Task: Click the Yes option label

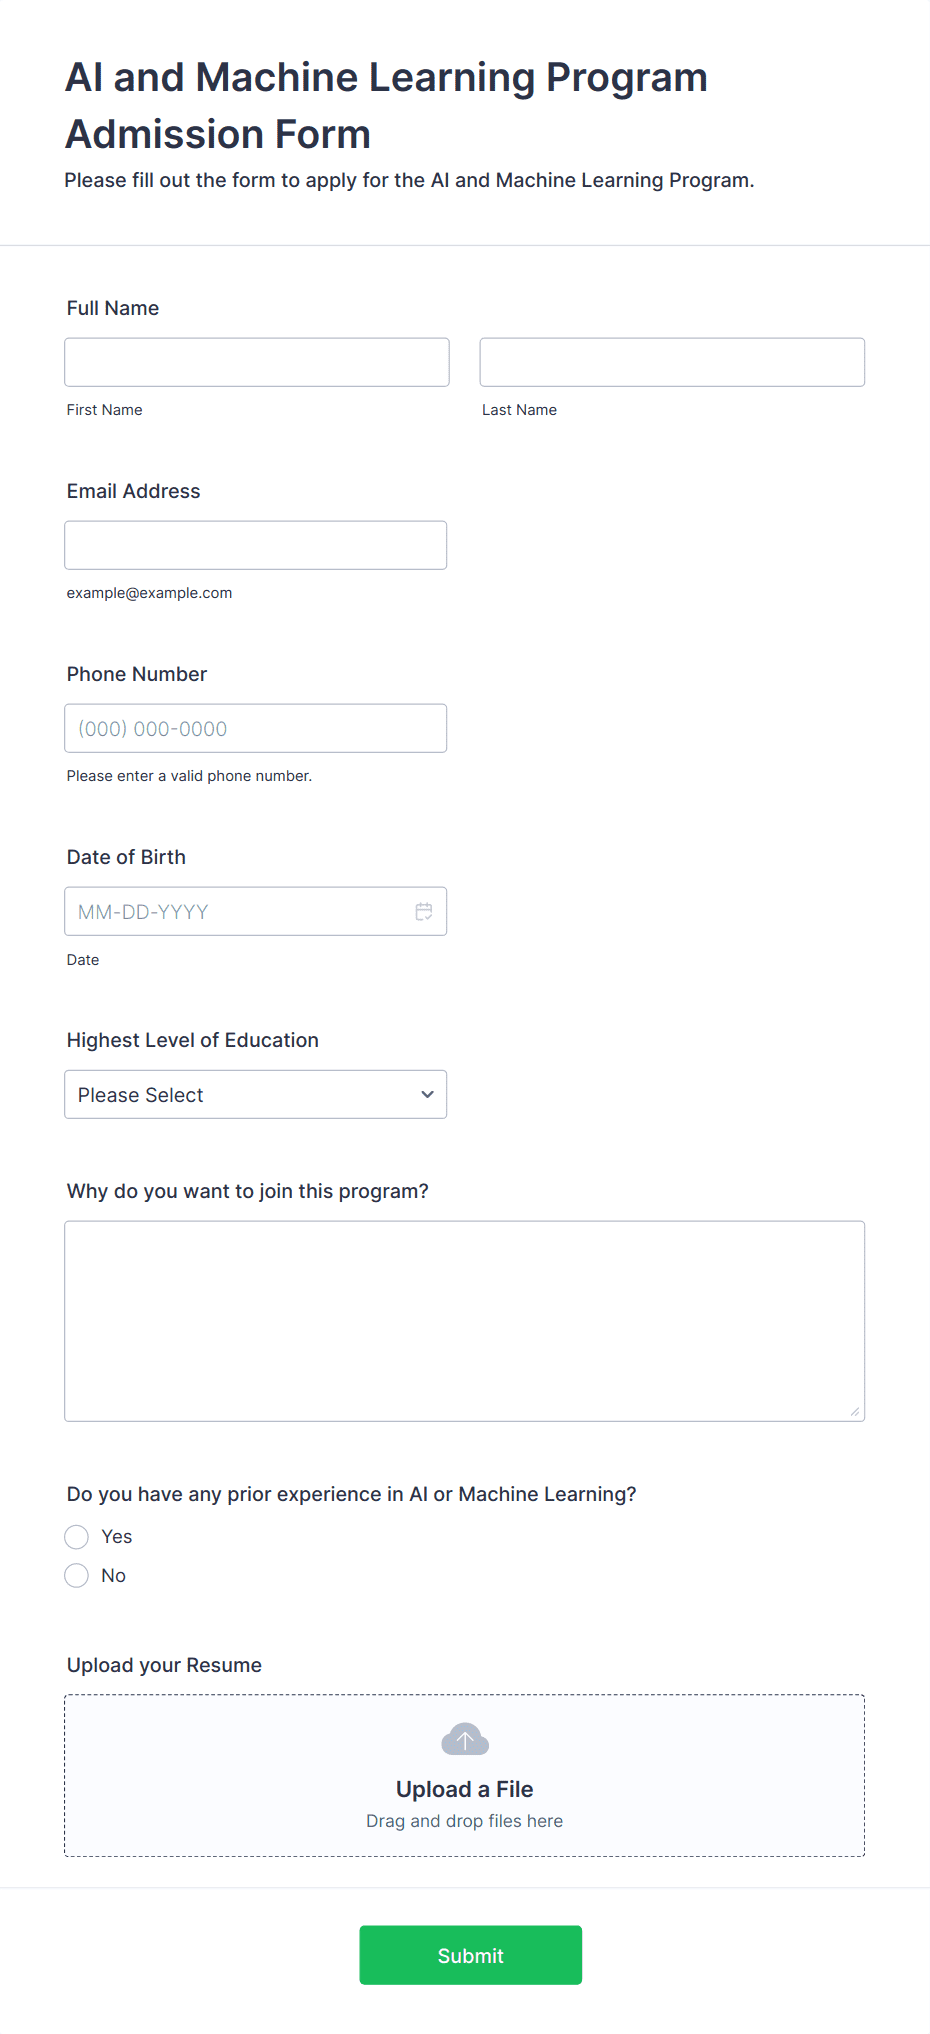Action: click(117, 1537)
